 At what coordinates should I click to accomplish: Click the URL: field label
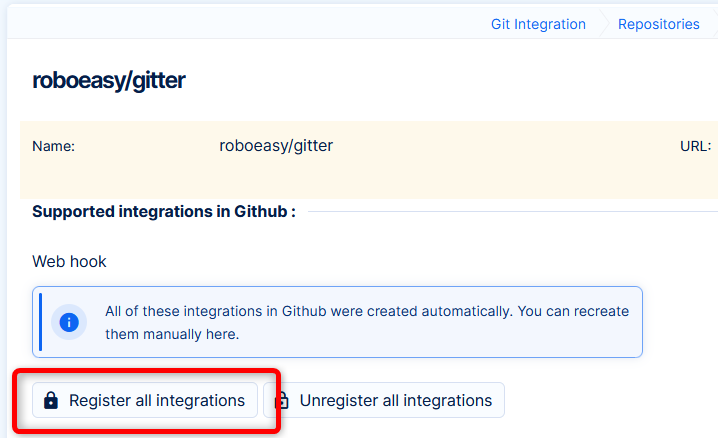(x=695, y=146)
